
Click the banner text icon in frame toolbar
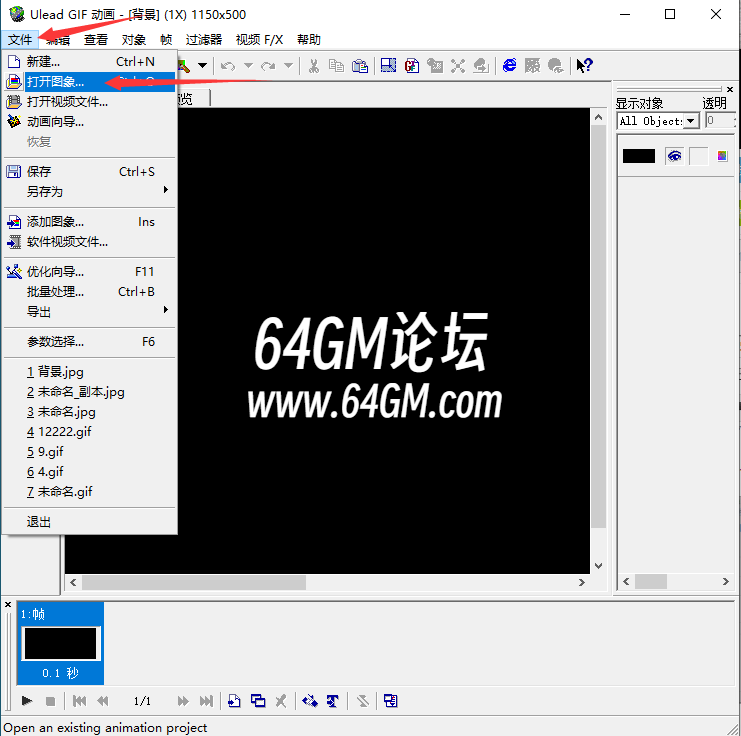click(333, 701)
